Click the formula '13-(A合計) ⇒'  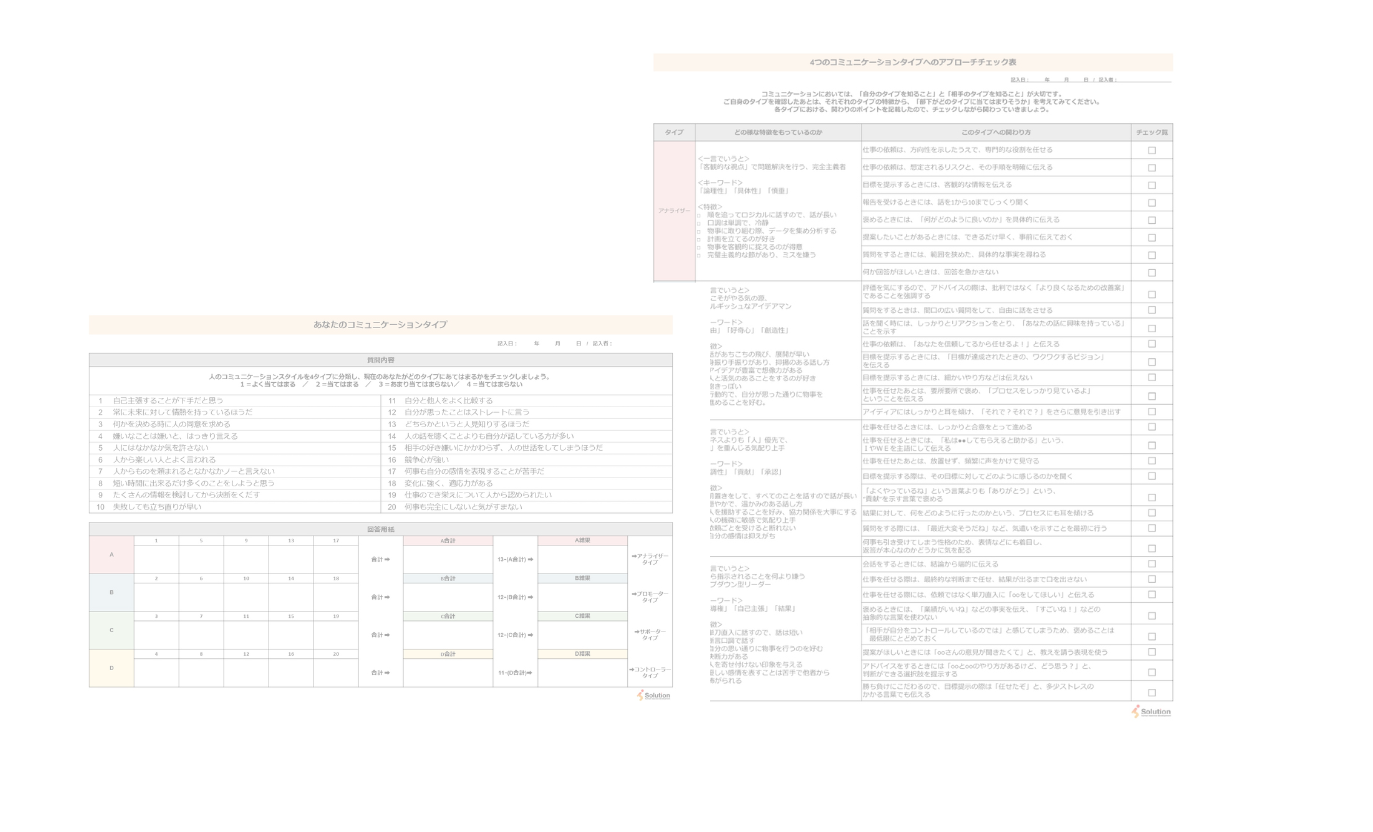click(515, 560)
